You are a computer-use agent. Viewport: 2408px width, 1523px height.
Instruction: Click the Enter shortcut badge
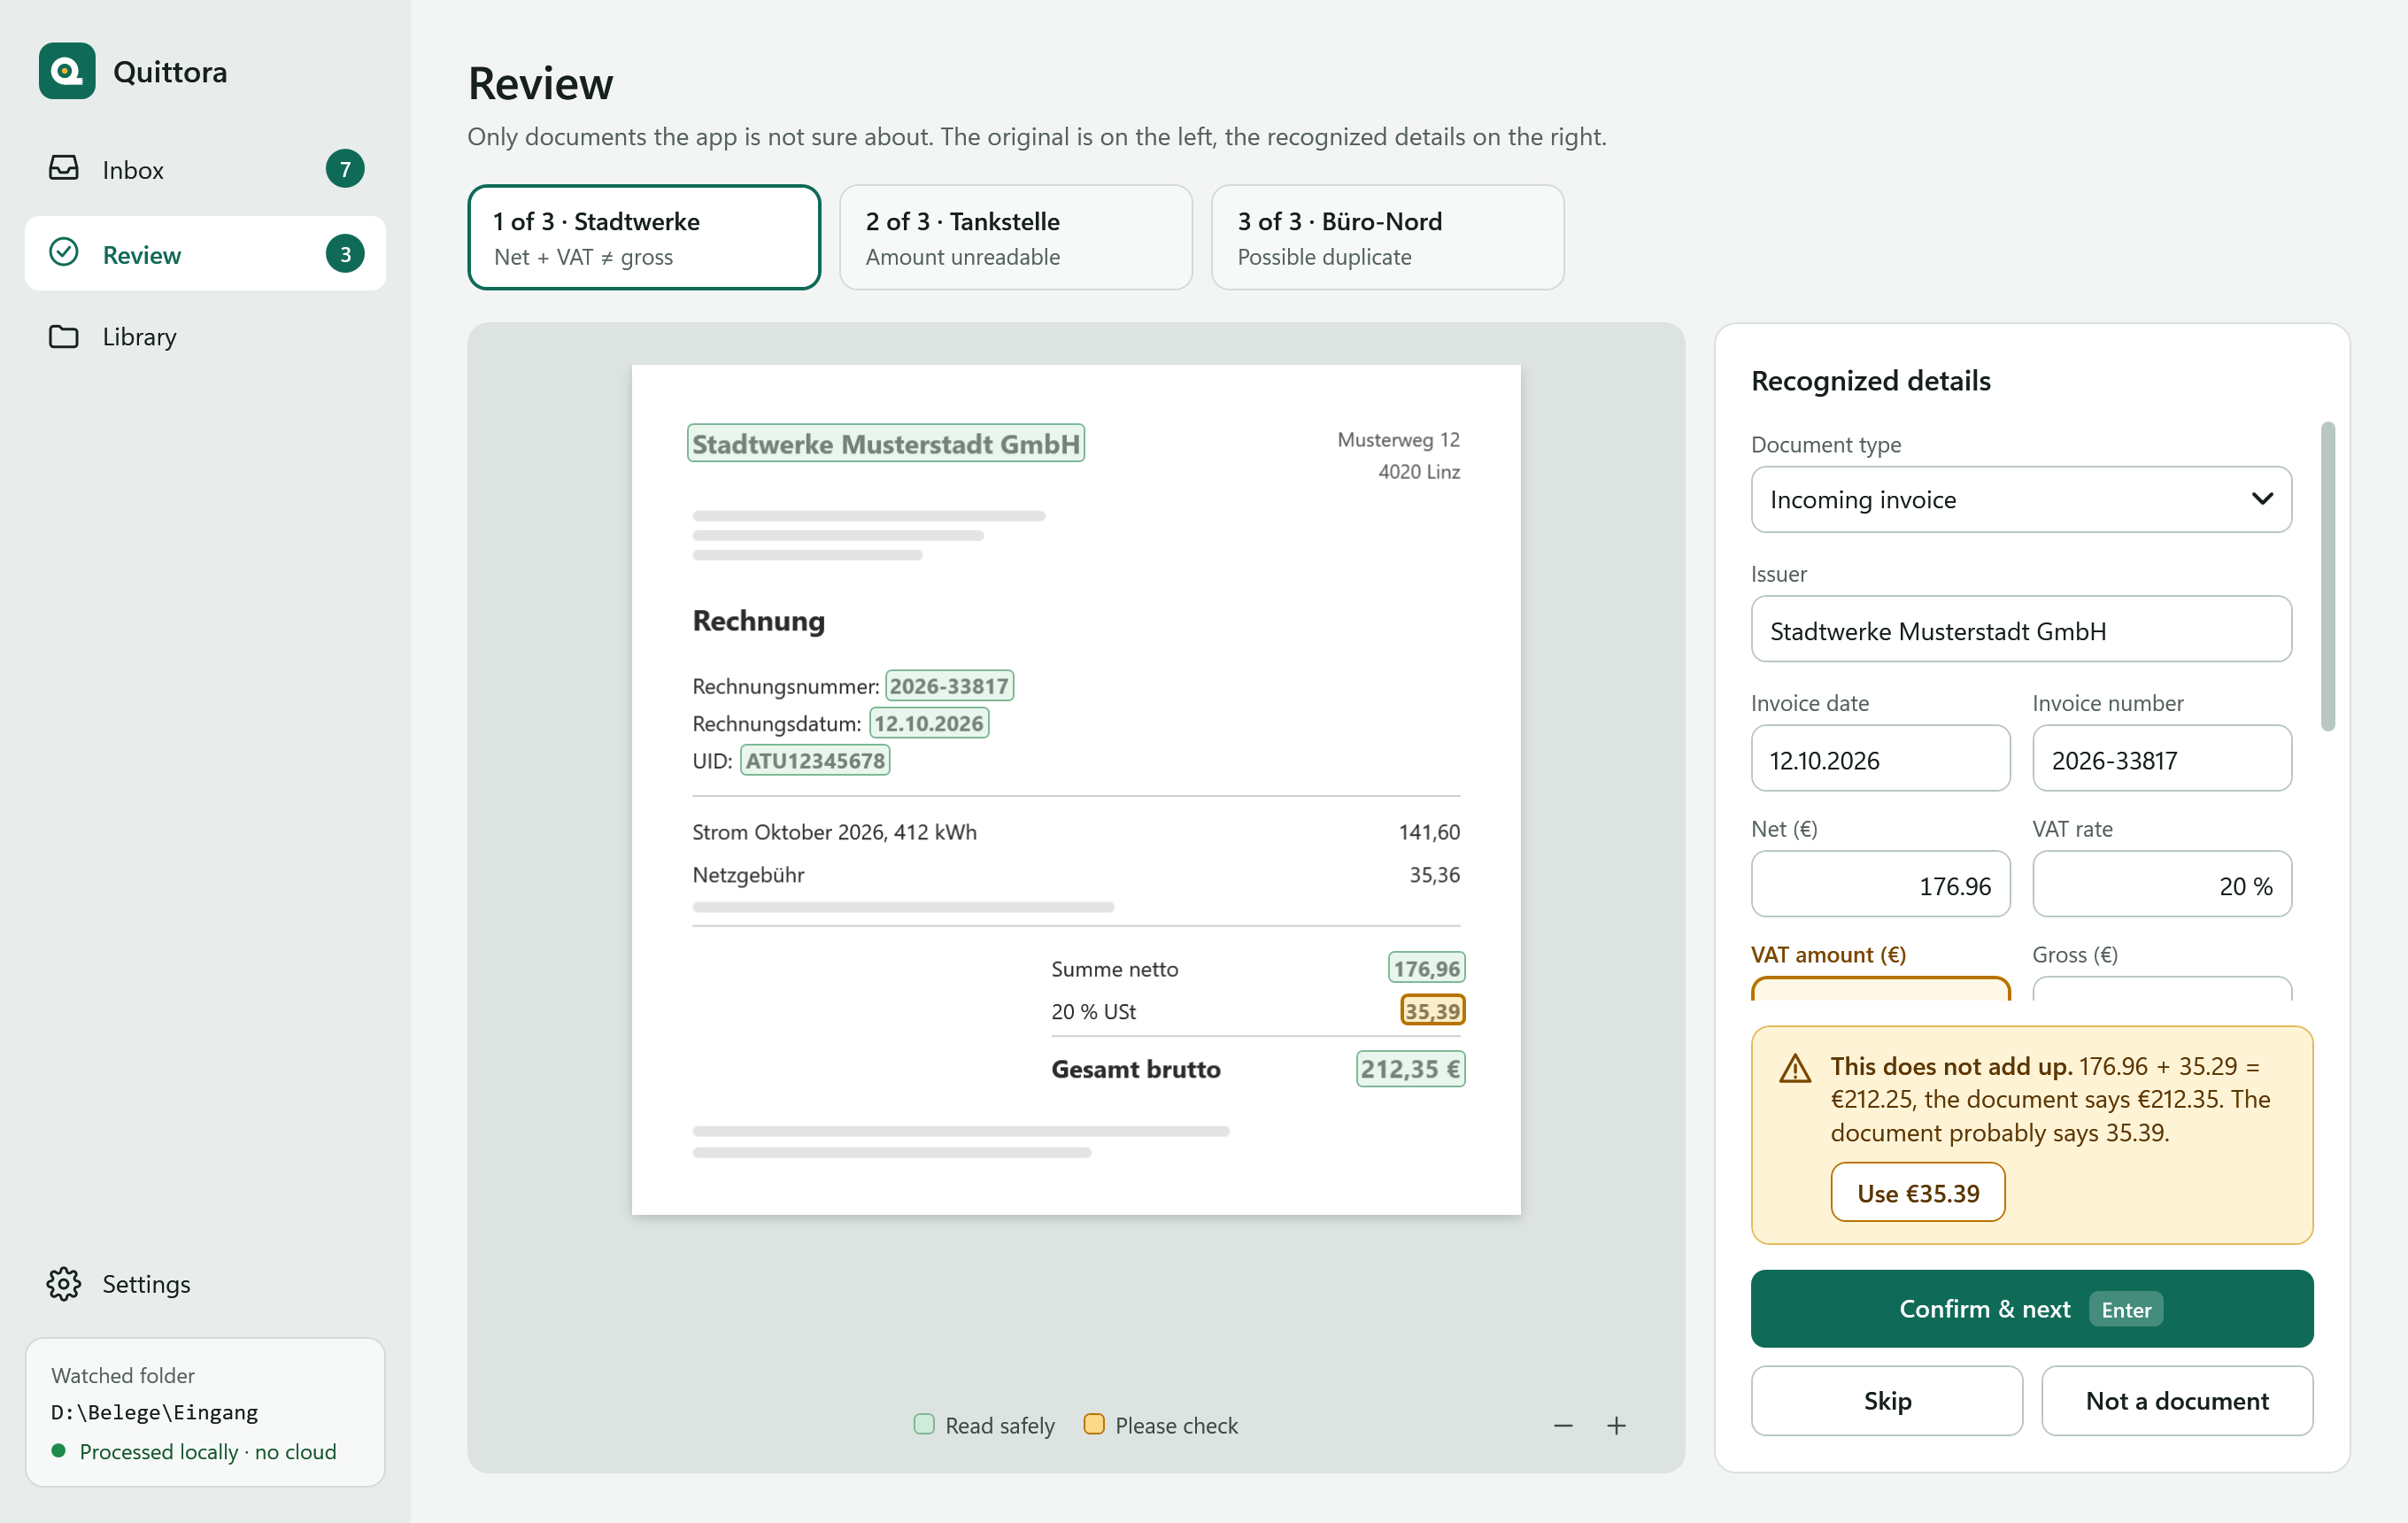[x=2125, y=1309]
